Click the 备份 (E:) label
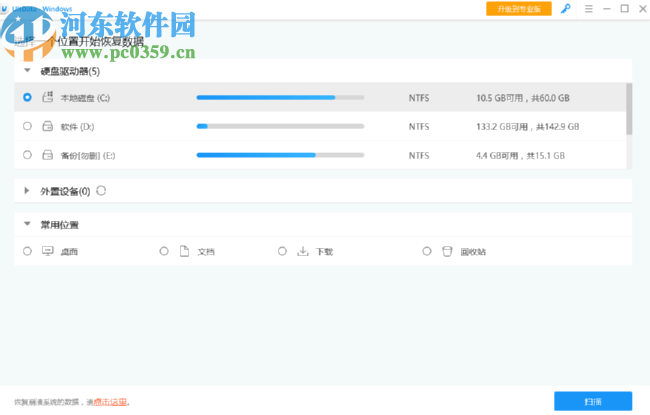 click(x=88, y=156)
